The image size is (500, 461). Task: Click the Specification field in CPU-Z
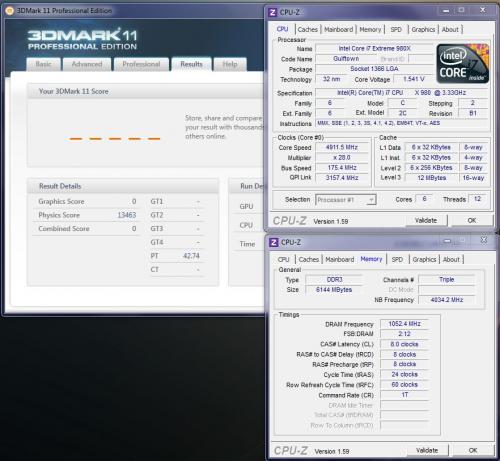pos(402,93)
